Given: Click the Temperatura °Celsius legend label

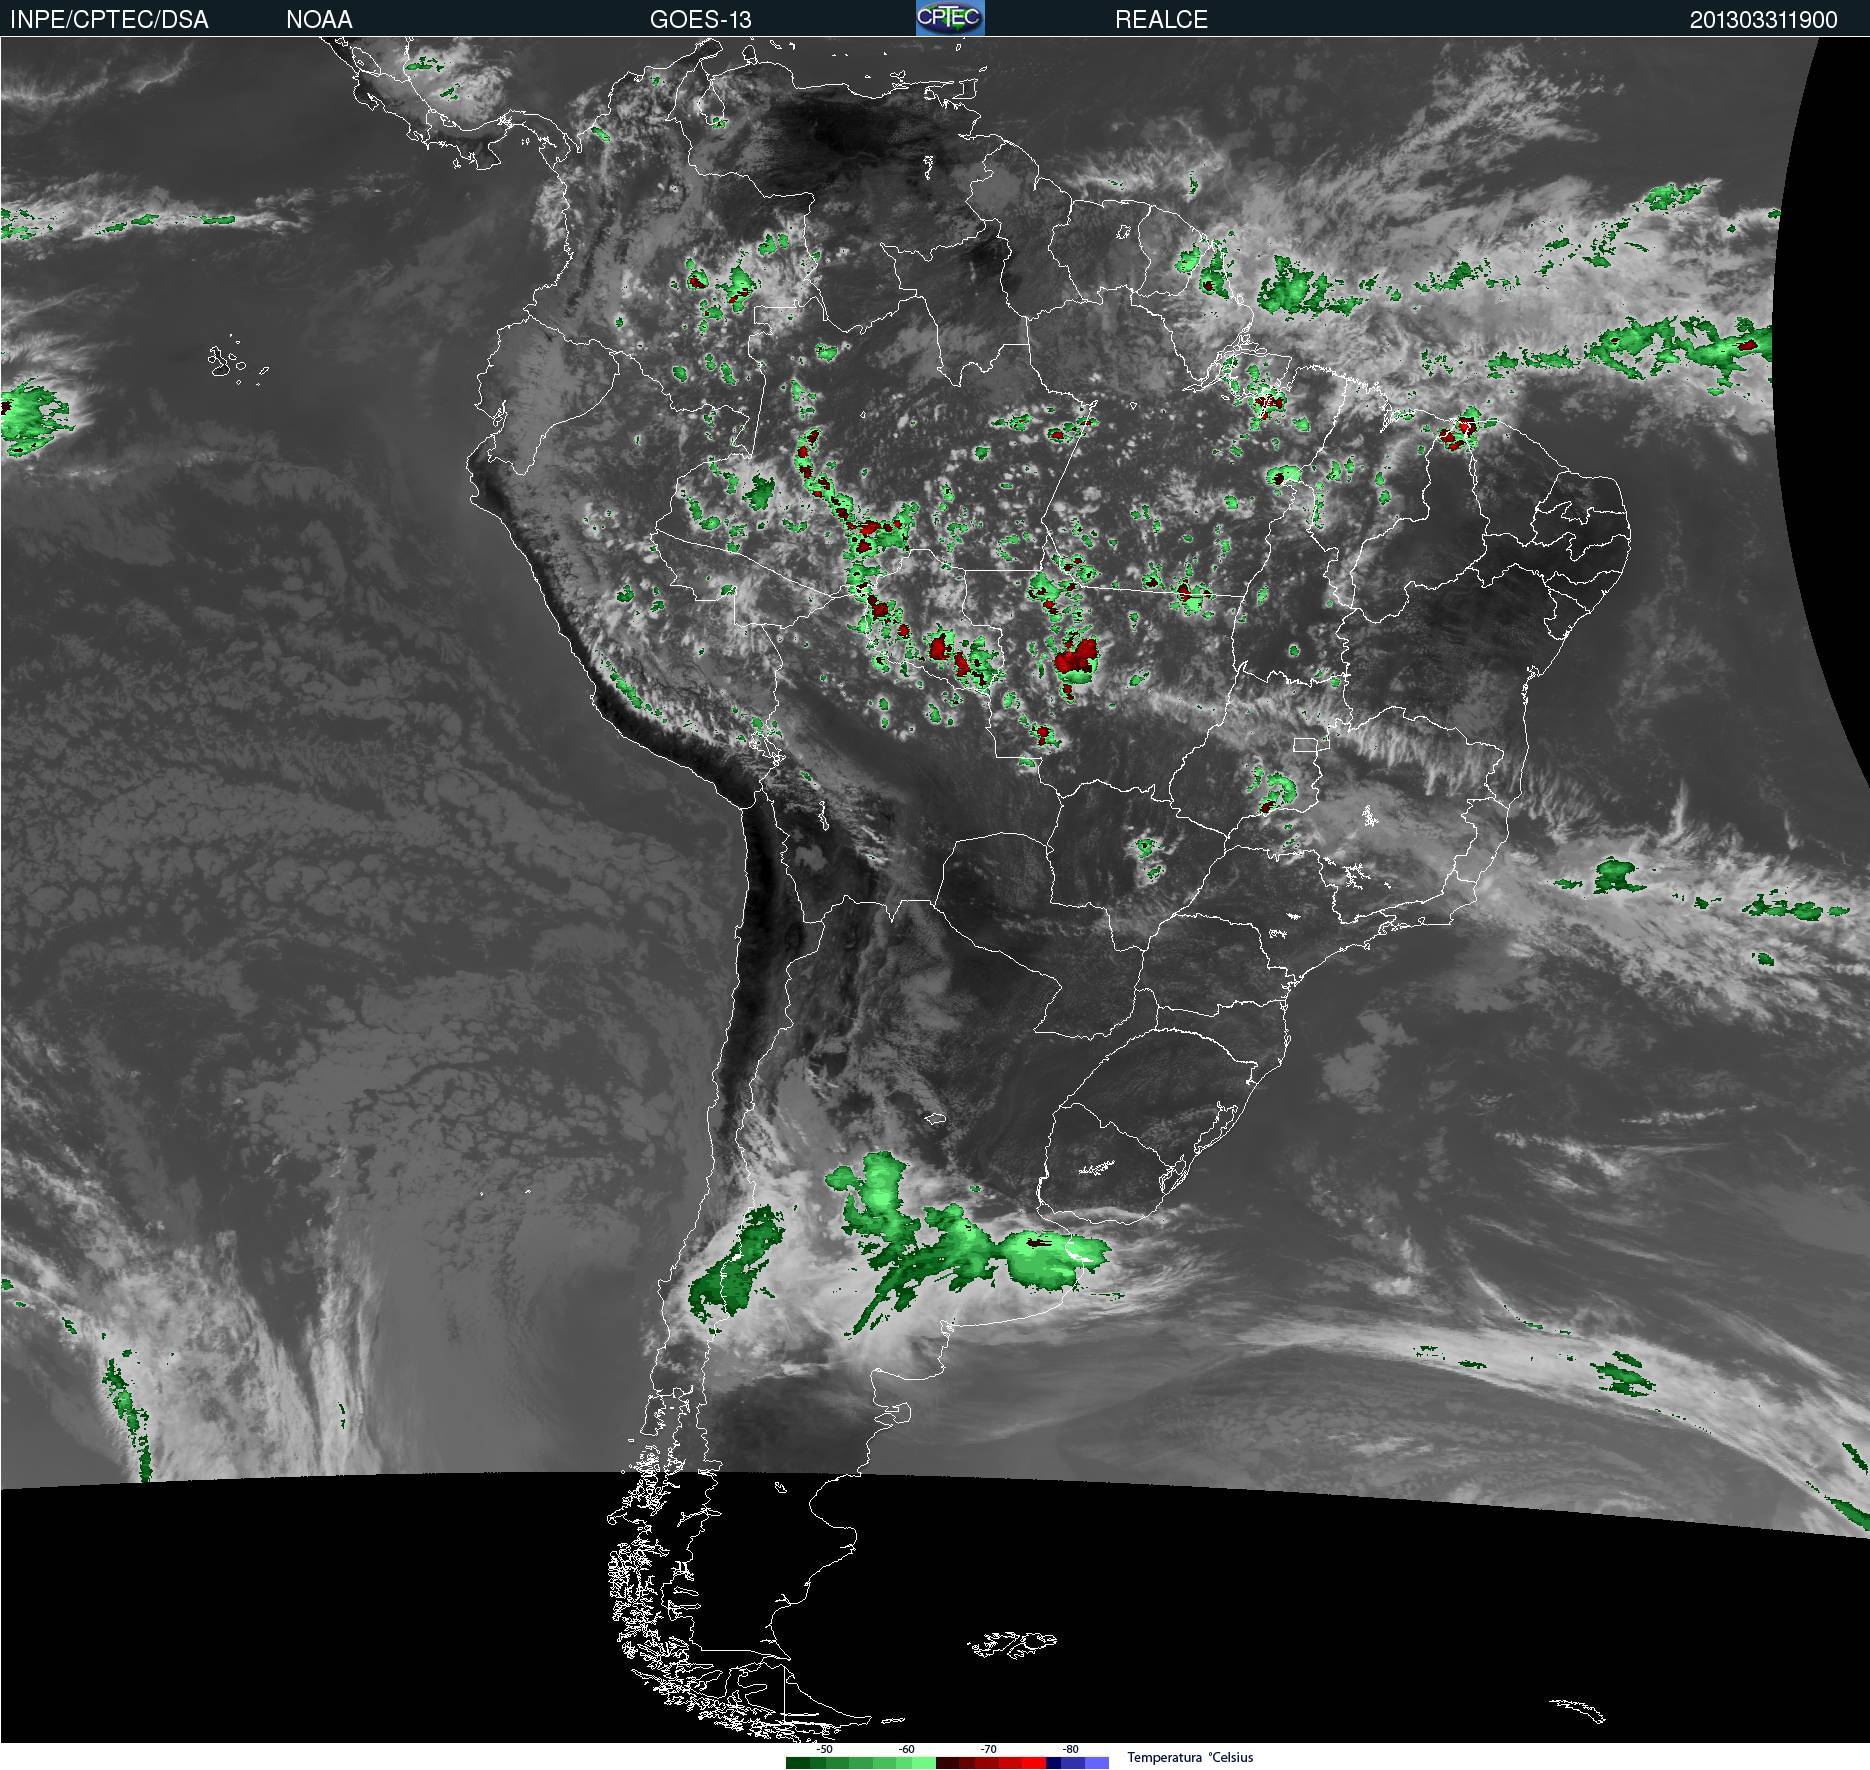Looking at the screenshot, I should click(1190, 1757).
